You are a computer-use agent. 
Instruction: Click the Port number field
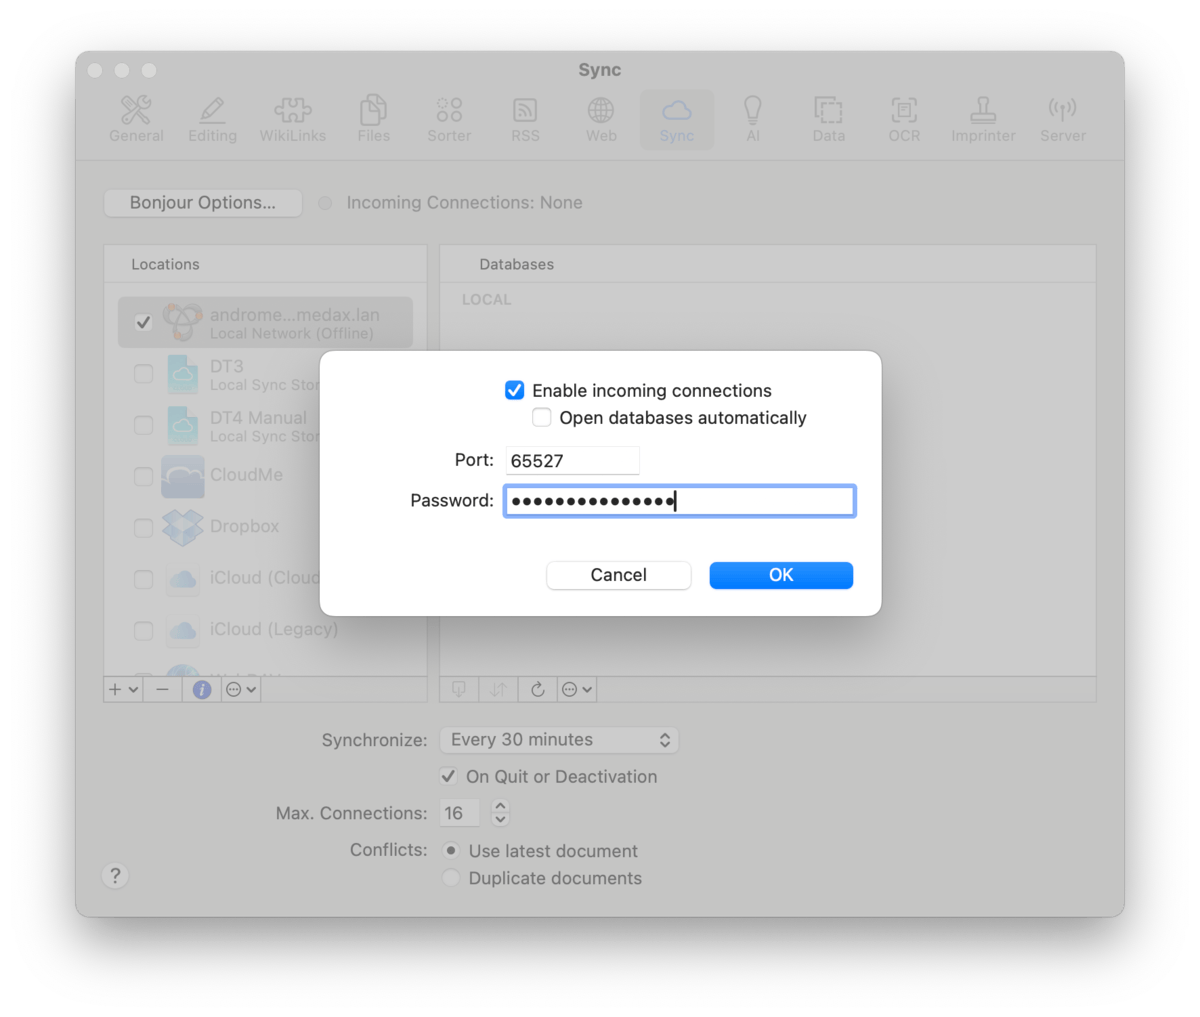572,461
